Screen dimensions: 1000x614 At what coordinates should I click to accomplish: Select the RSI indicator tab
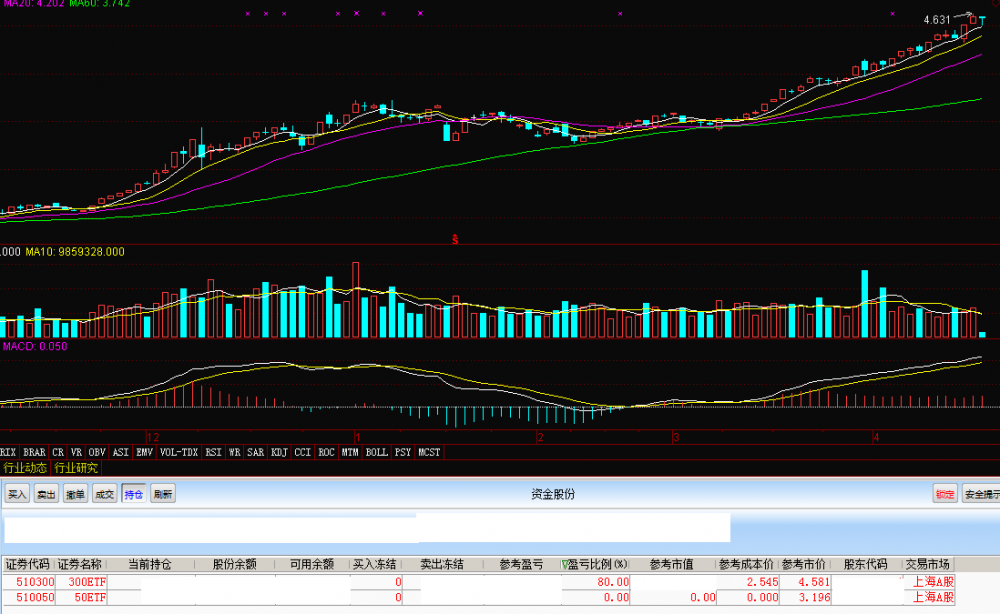point(213,452)
